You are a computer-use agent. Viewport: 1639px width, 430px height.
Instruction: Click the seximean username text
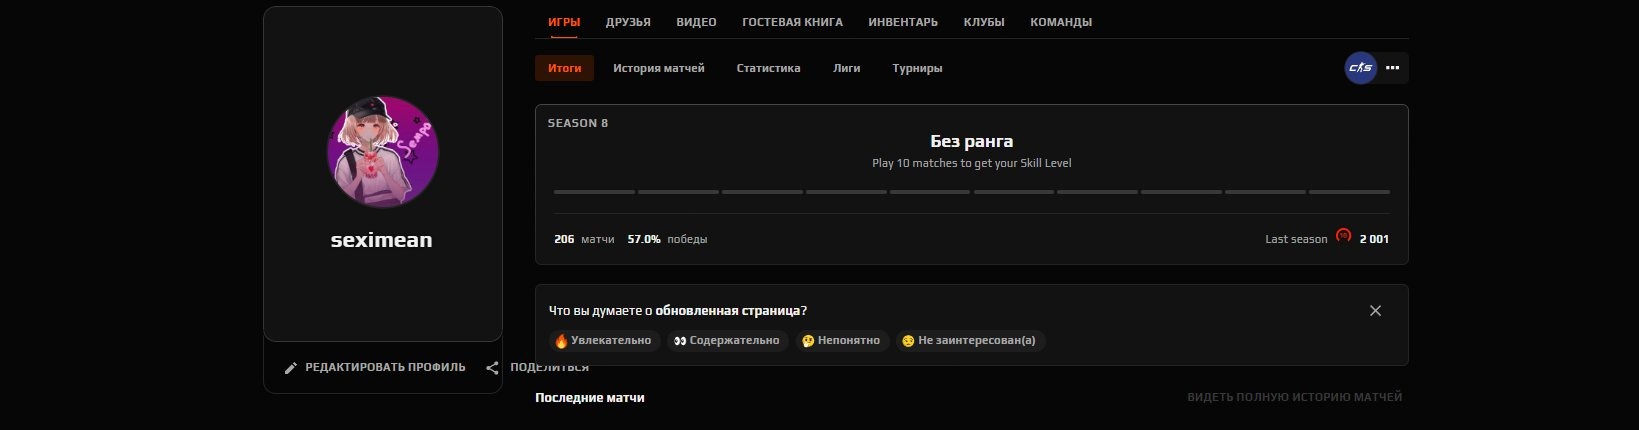382,240
